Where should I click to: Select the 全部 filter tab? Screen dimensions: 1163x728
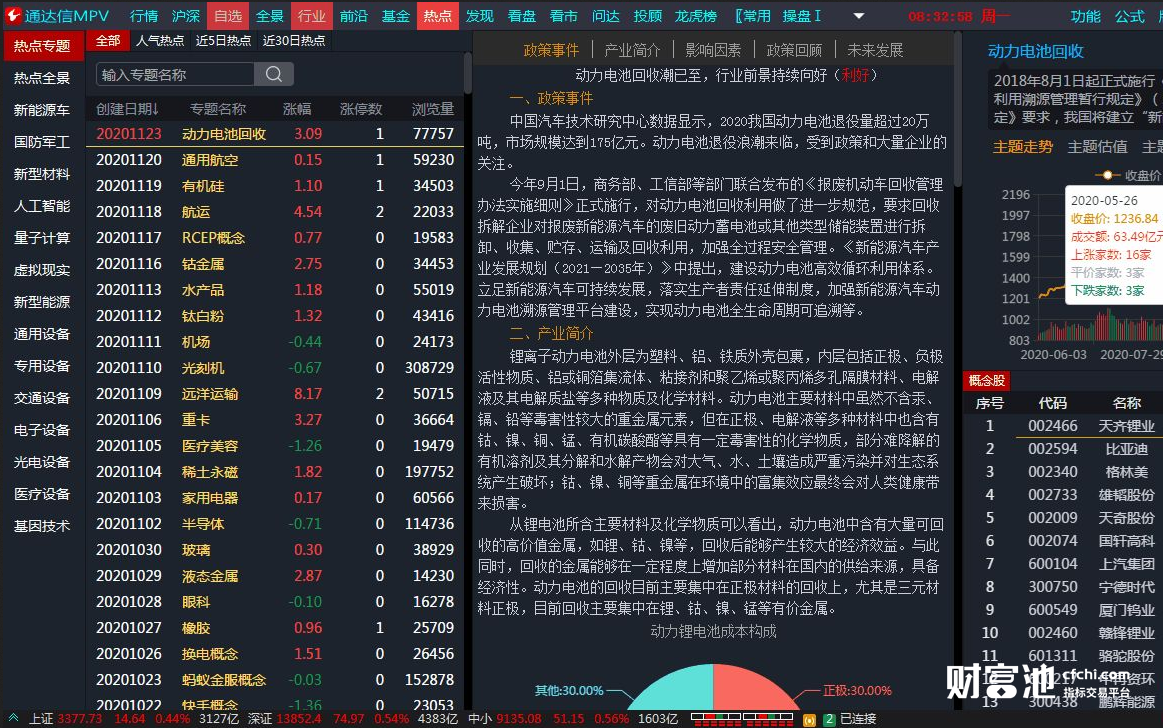click(108, 41)
